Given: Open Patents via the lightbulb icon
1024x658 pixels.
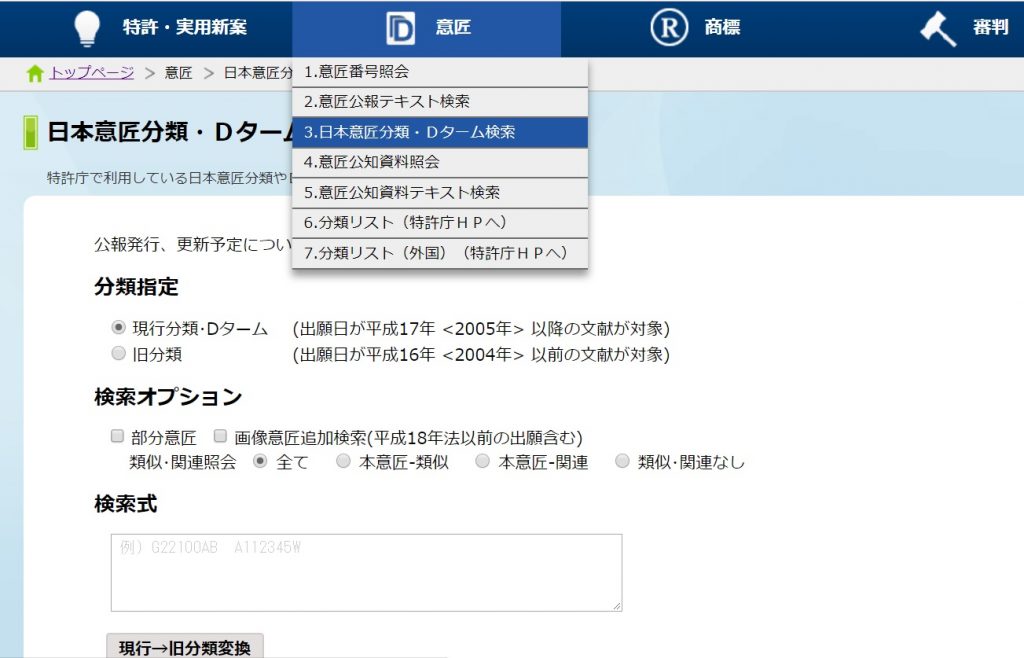Looking at the screenshot, I should click(87, 27).
